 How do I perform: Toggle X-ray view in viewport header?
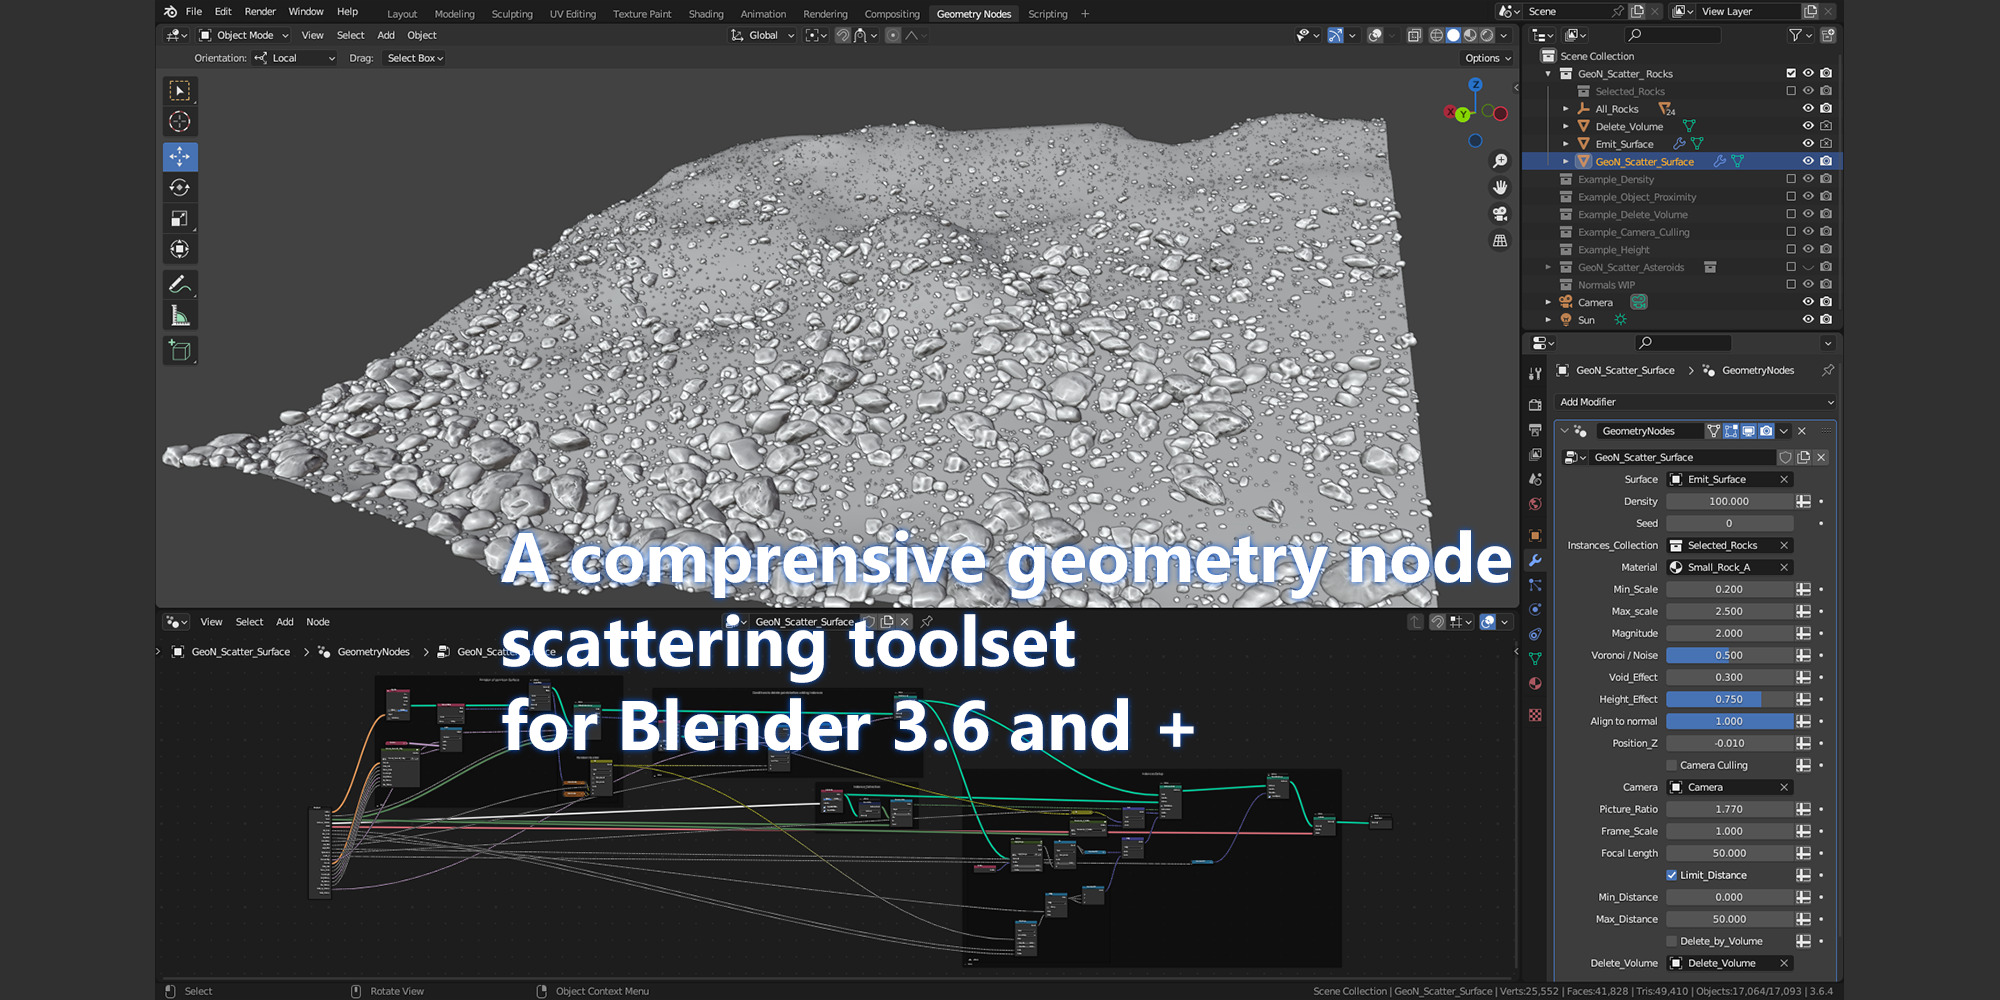click(1414, 35)
